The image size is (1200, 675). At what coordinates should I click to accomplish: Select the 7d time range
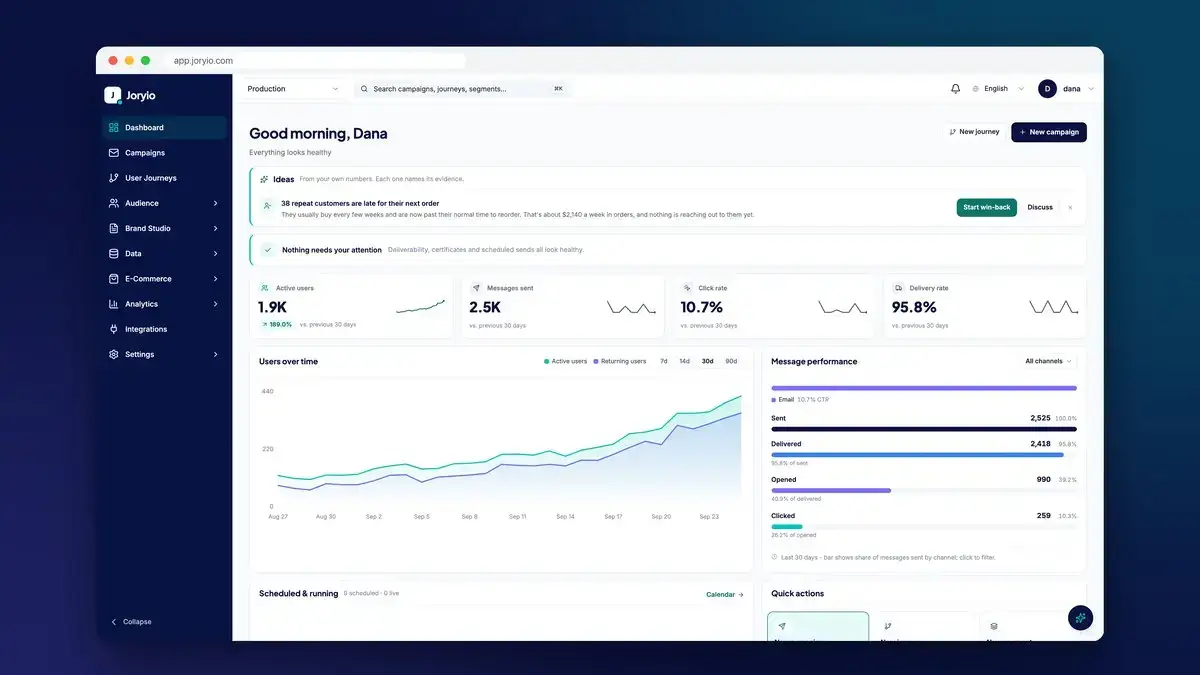tap(664, 361)
